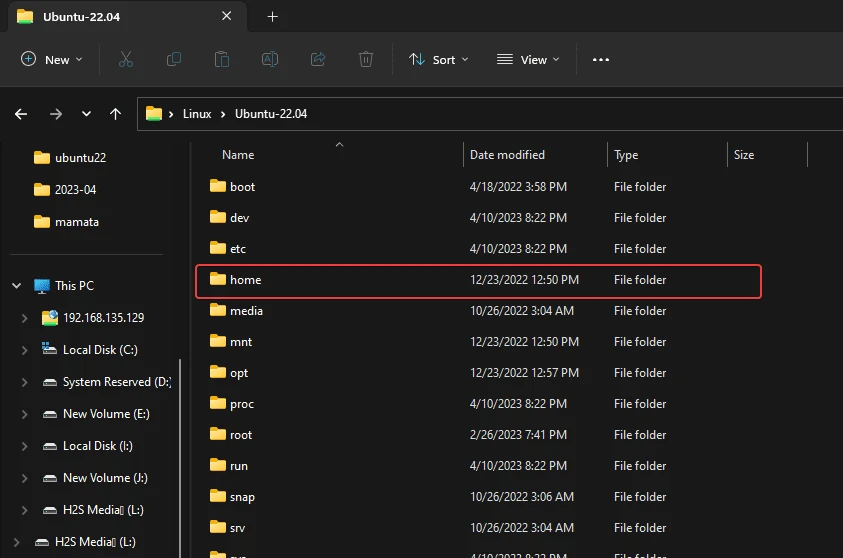Click the folder icon in address bar

pos(154,114)
